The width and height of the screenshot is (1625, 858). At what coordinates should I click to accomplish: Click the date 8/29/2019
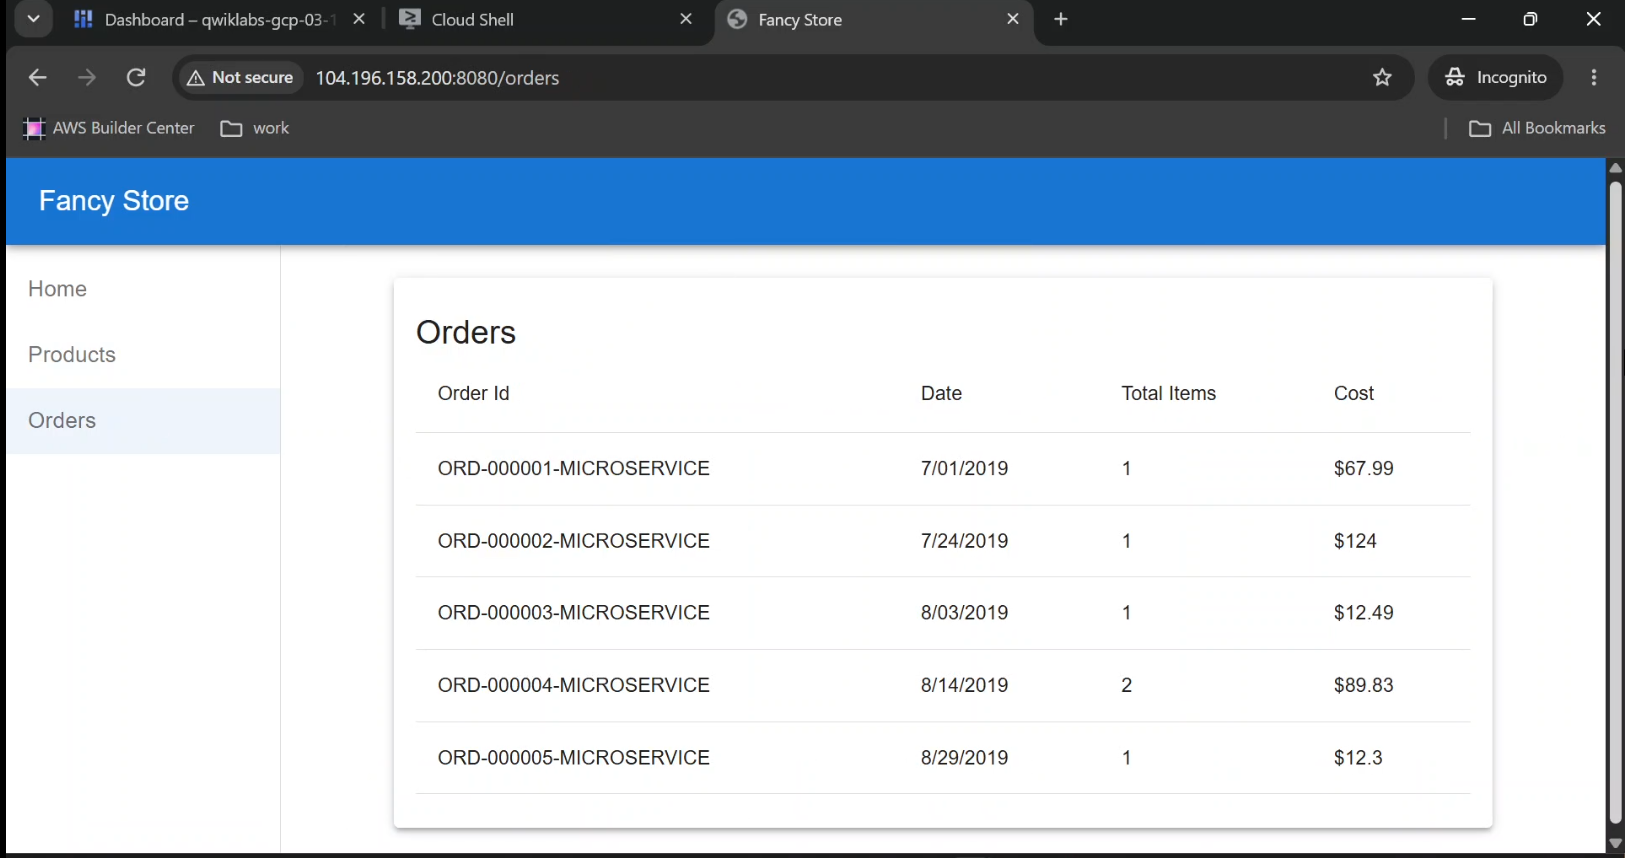point(964,758)
